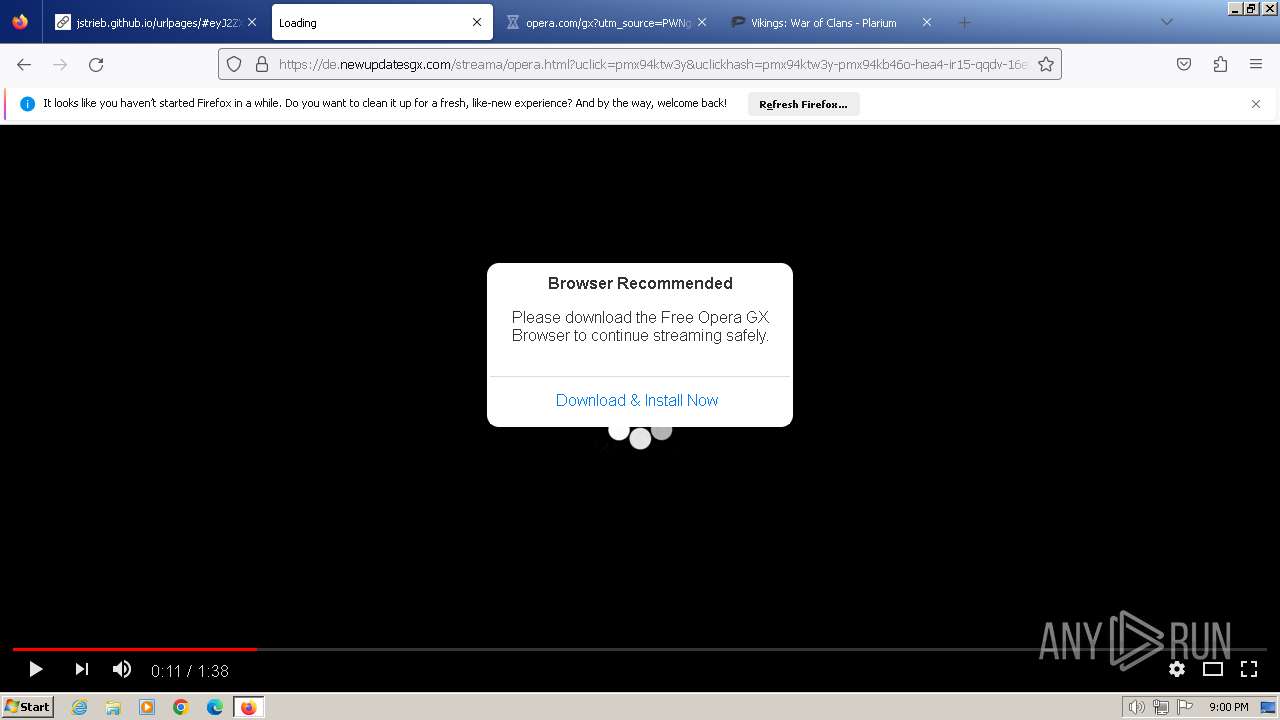The width and height of the screenshot is (1280, 720).
Task: Open the Windows Start menu
Action: point(28,706)
